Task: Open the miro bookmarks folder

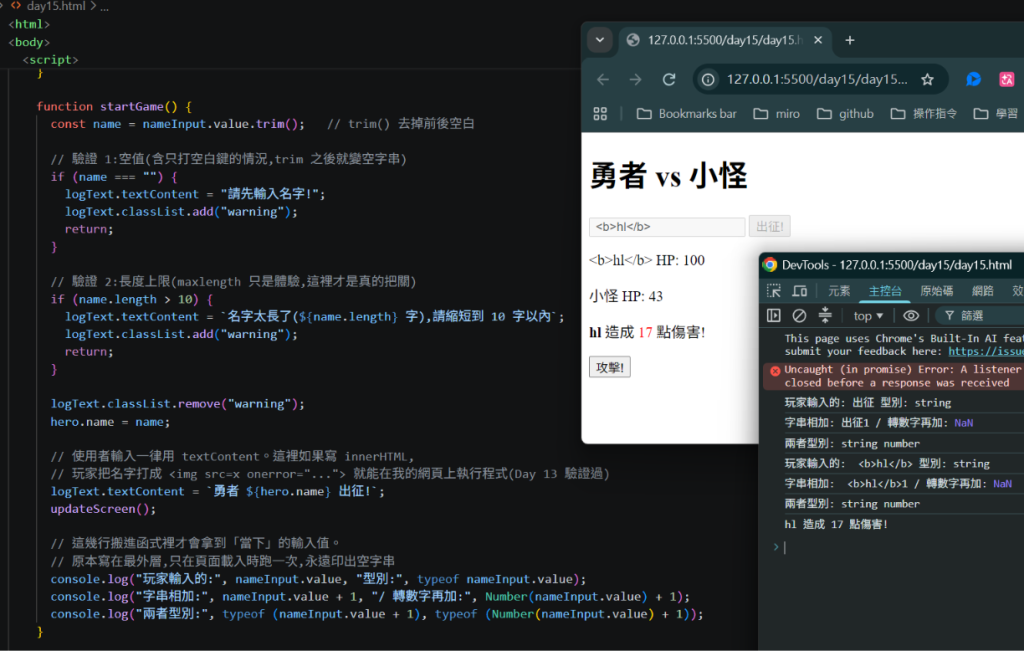Action: pyautogui.click(x=776, y=114)
